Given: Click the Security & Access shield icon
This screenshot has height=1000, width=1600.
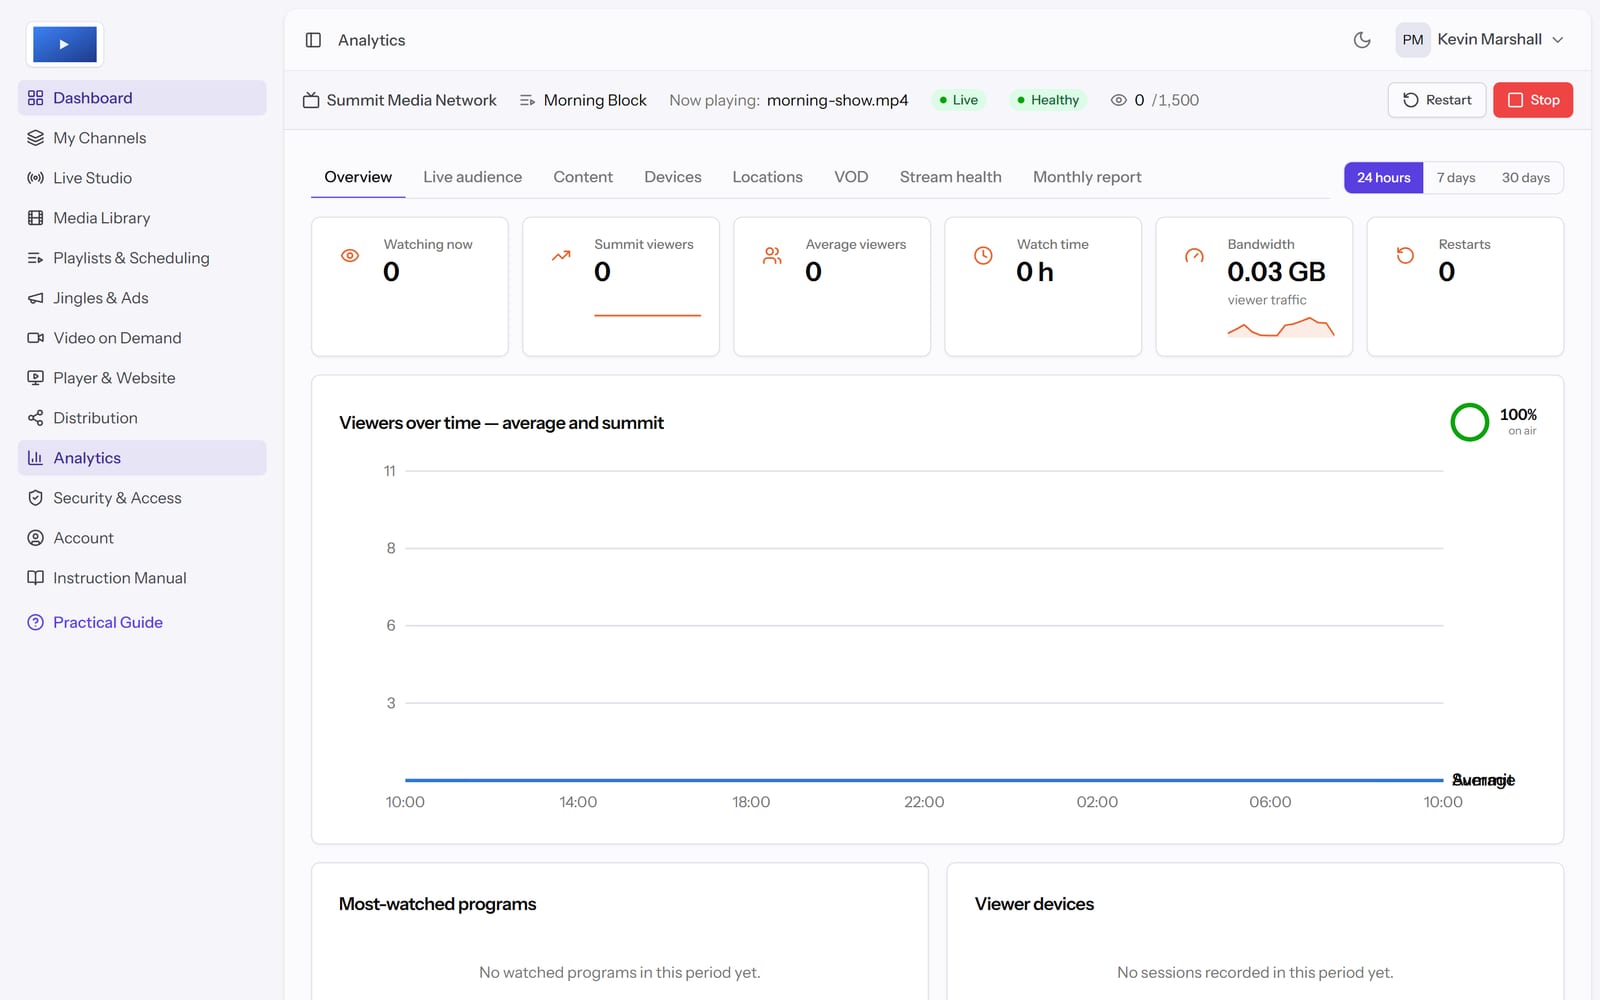Looking at the screenshot, I should [x=36, y=498].
